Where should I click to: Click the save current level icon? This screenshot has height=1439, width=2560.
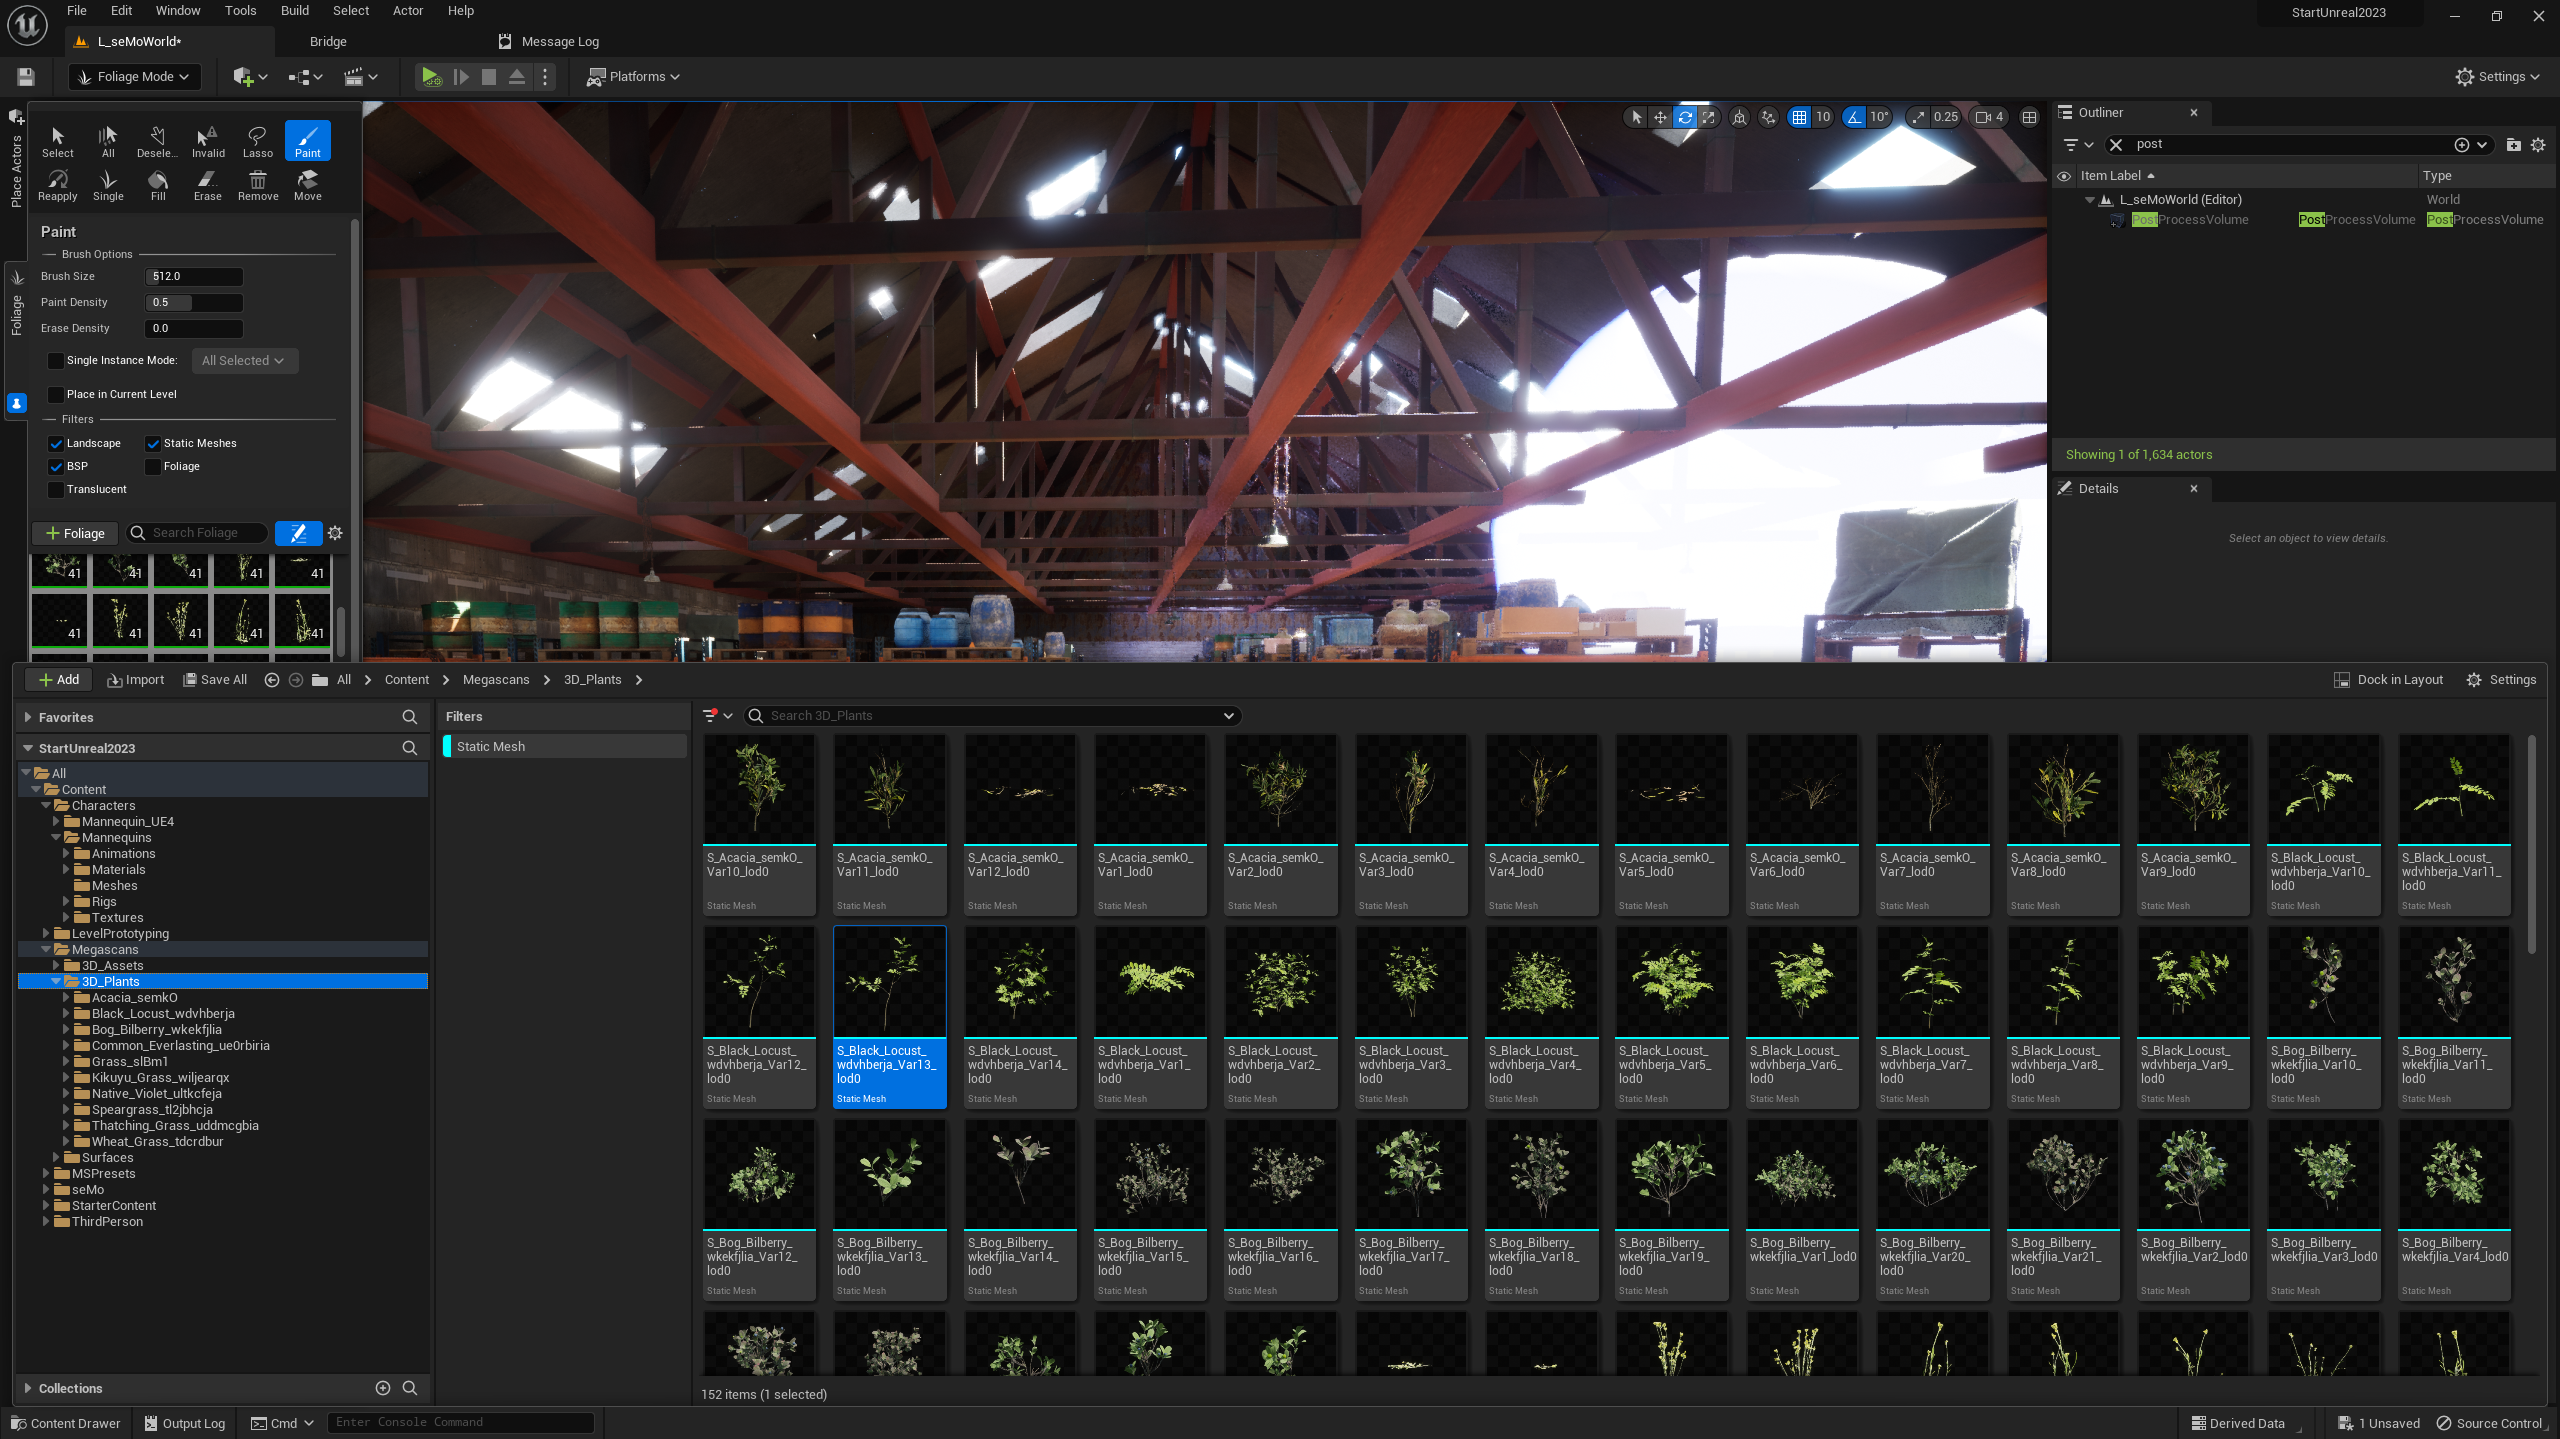coord(26,77)
